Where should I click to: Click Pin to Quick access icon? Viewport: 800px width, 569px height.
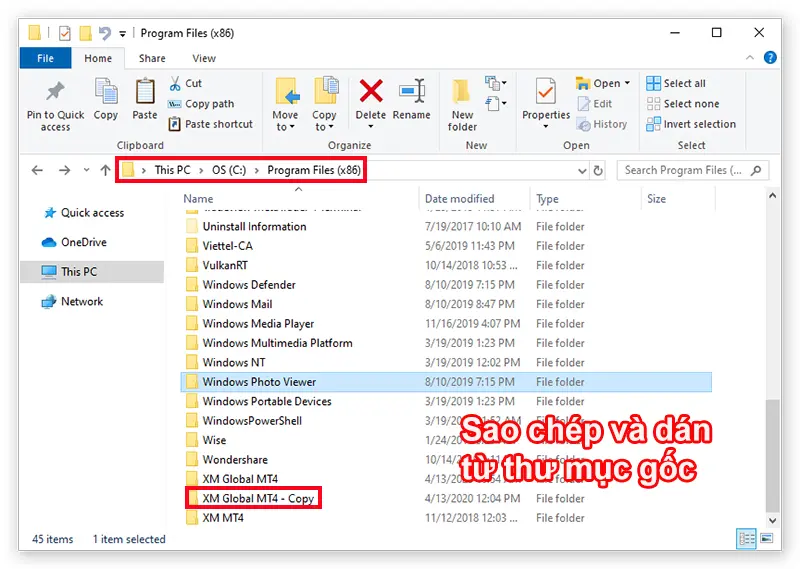[55, 92]
